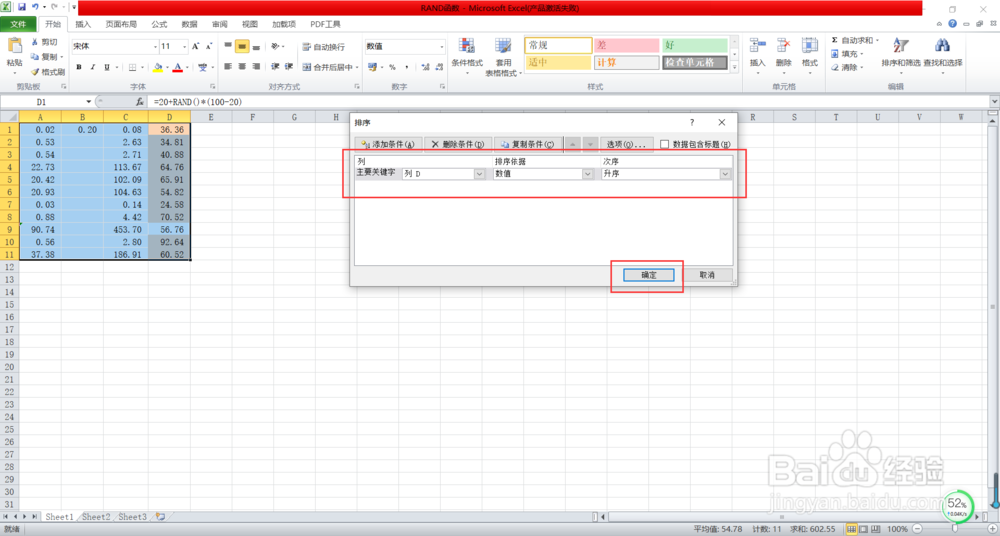
Task: Switch to the 页面布局 ribbon tab
Action: pos(121,24)
